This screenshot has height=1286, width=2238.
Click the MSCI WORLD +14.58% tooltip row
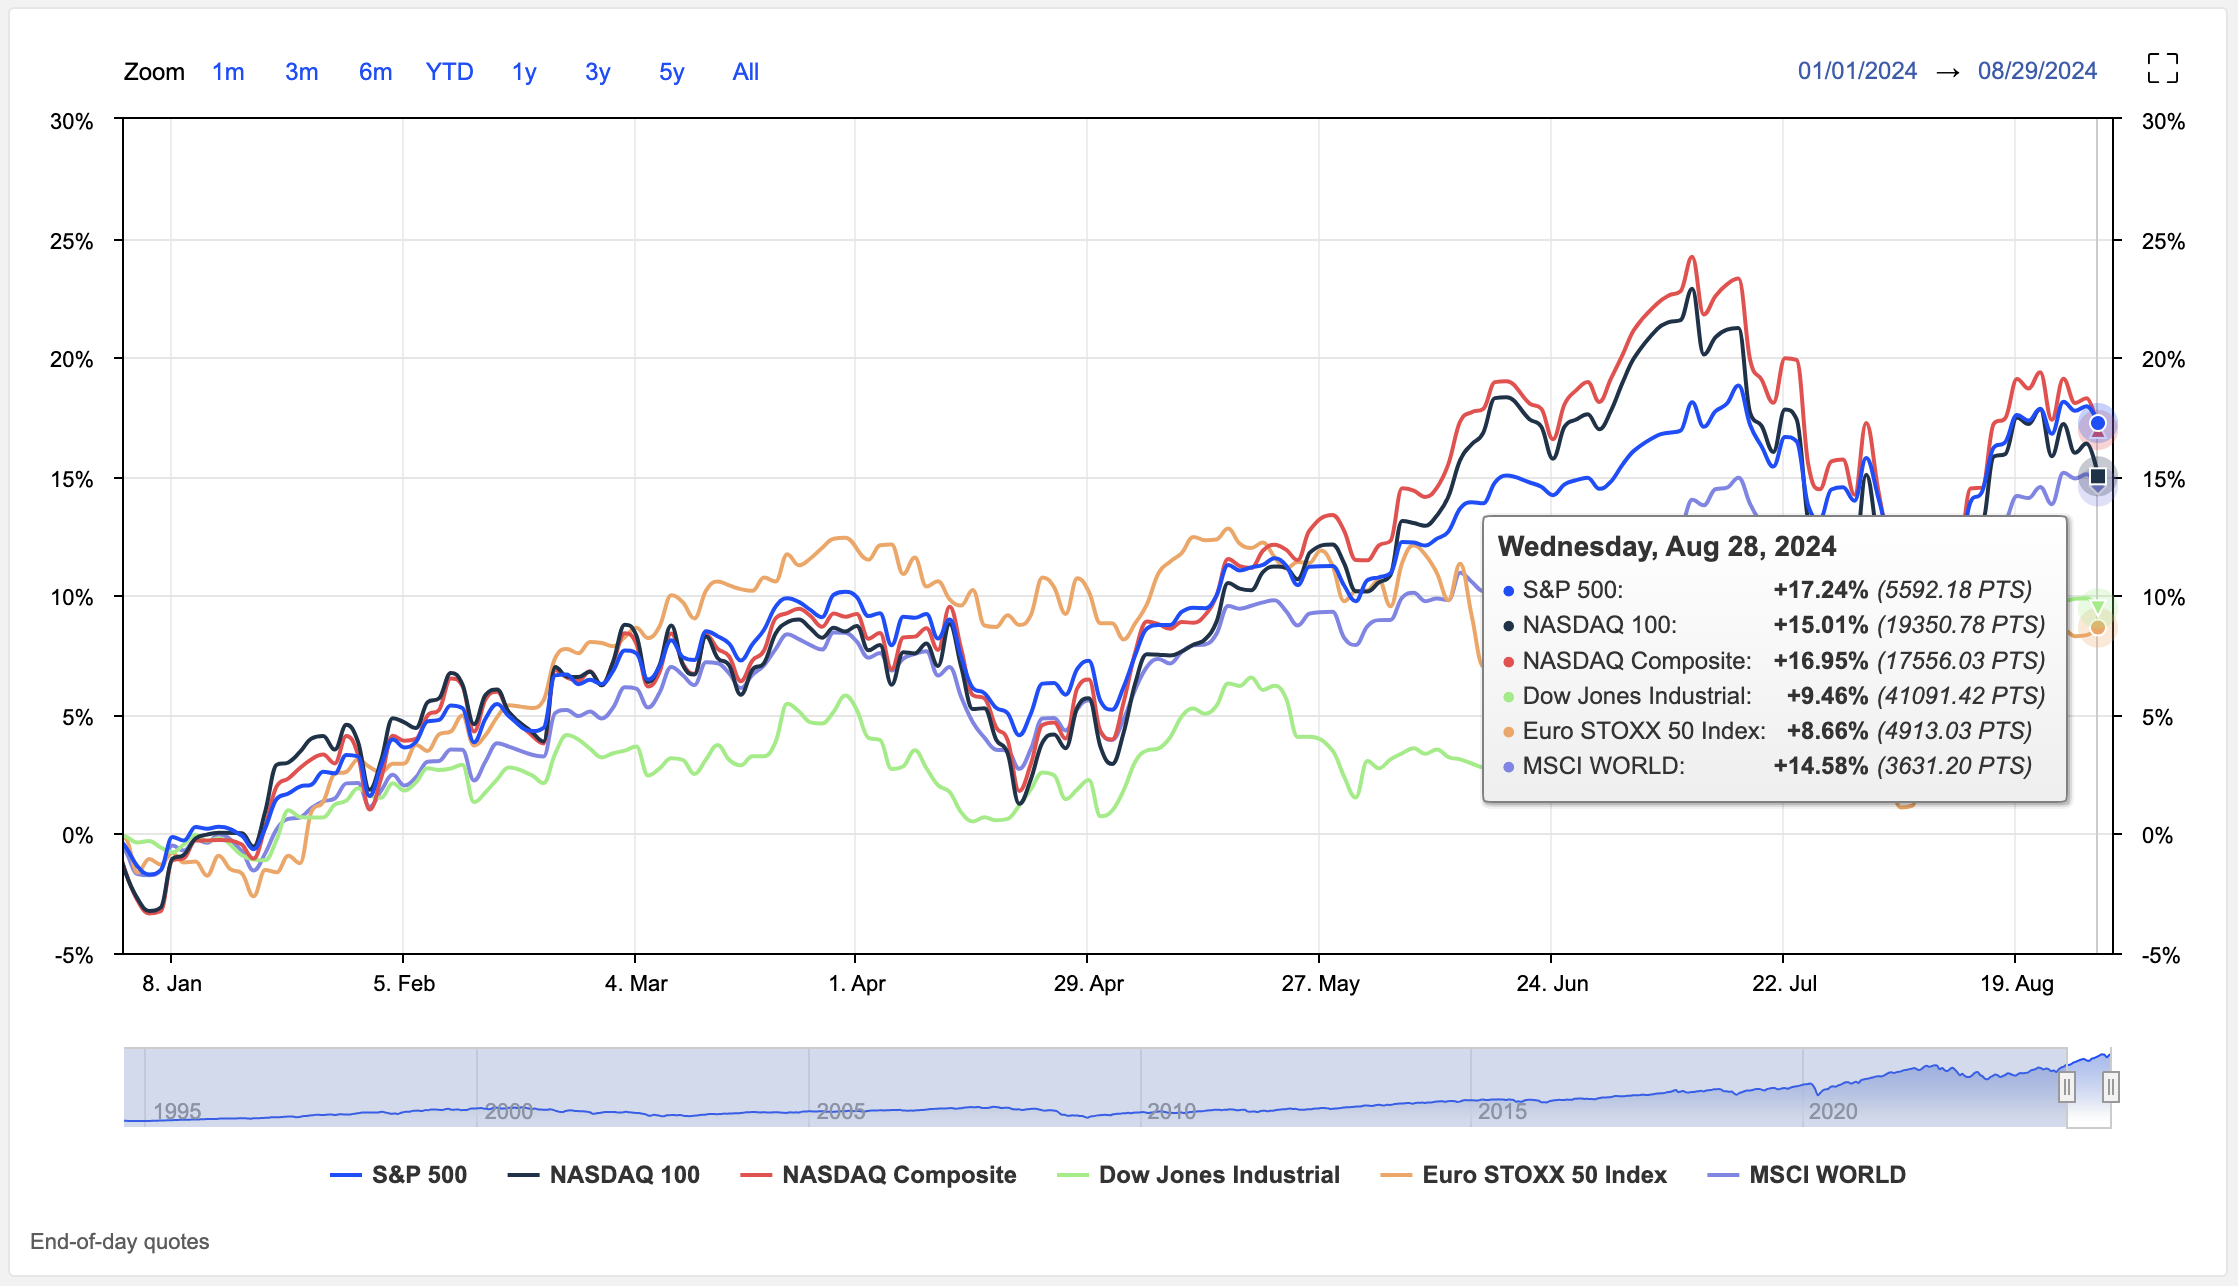point(1767,766)
